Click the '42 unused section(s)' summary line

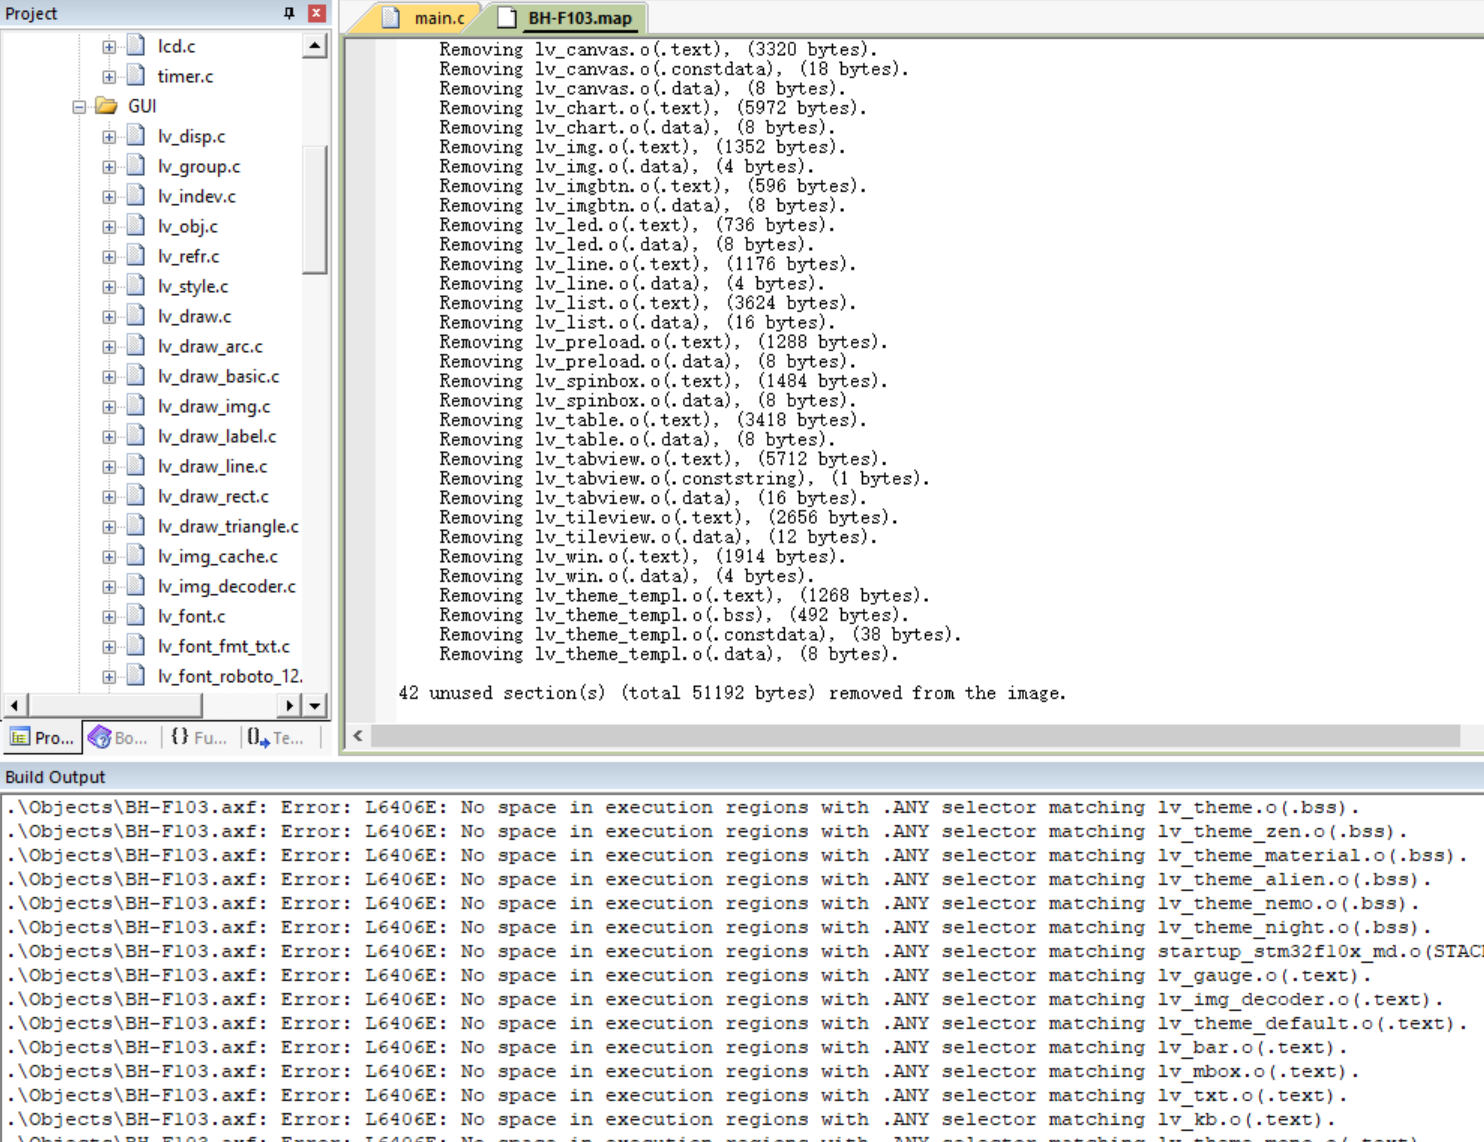pos(732,693)
